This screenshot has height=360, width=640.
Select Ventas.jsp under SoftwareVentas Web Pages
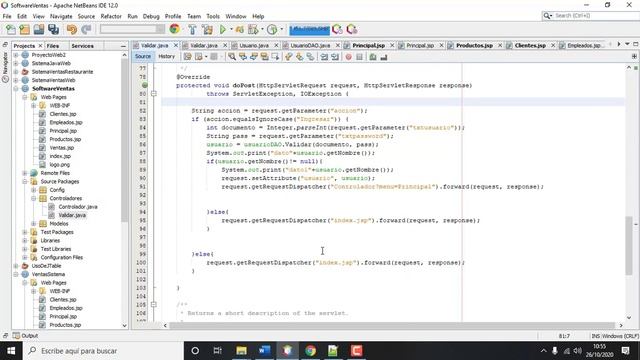coord(62,148)
